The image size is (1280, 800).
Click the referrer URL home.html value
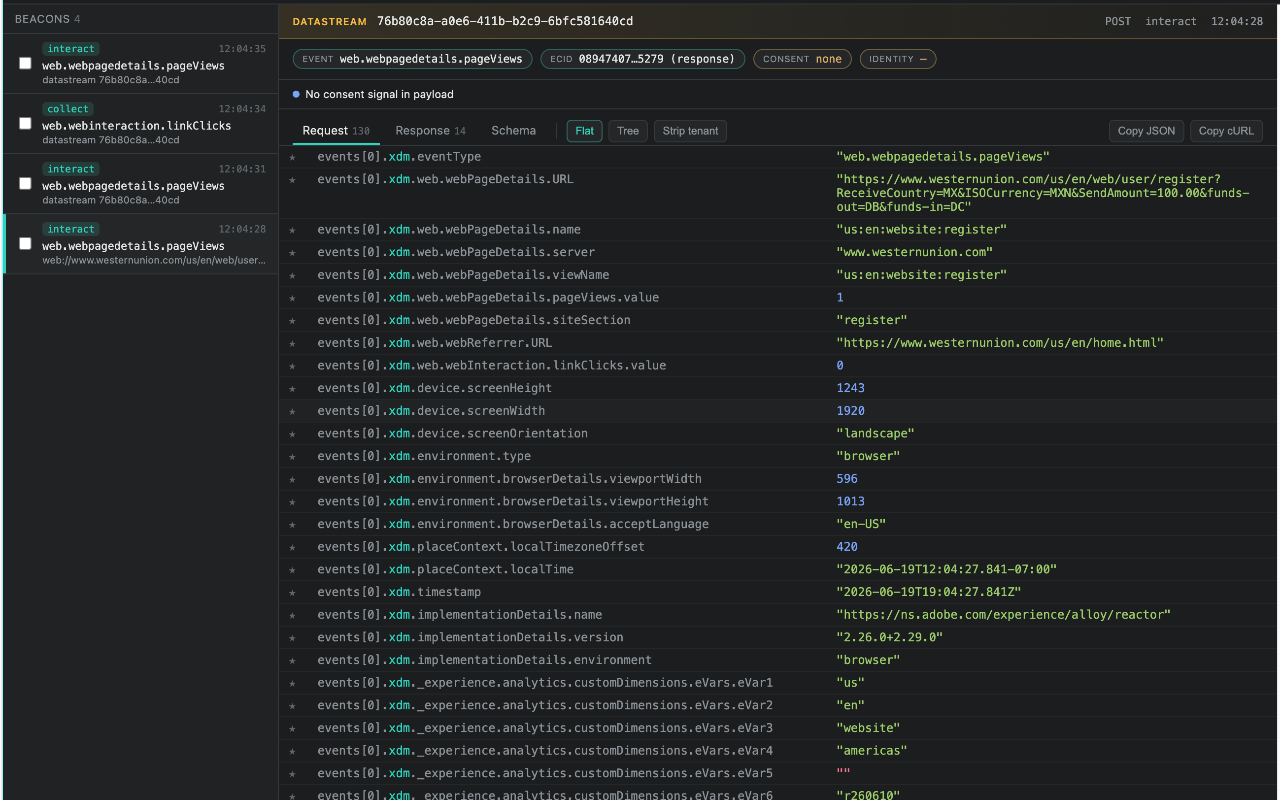click(1000, 343)
